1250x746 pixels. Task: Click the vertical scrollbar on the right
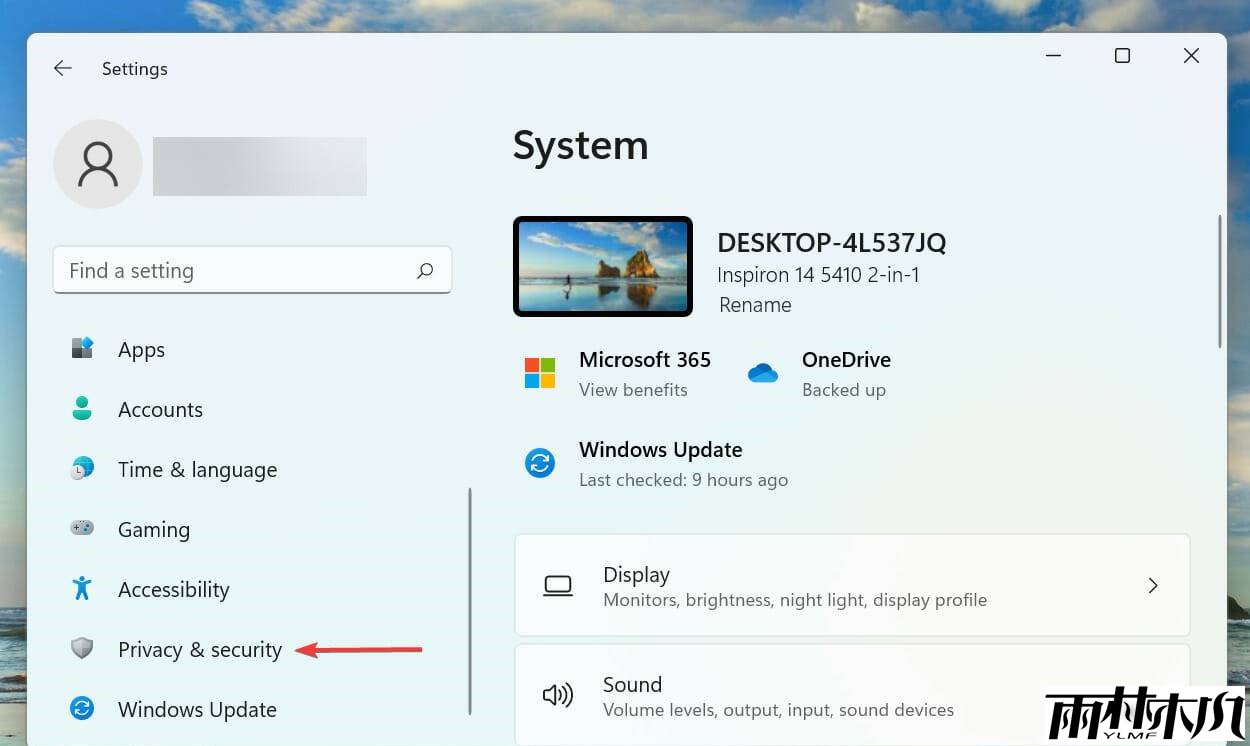click(1221, 280)
